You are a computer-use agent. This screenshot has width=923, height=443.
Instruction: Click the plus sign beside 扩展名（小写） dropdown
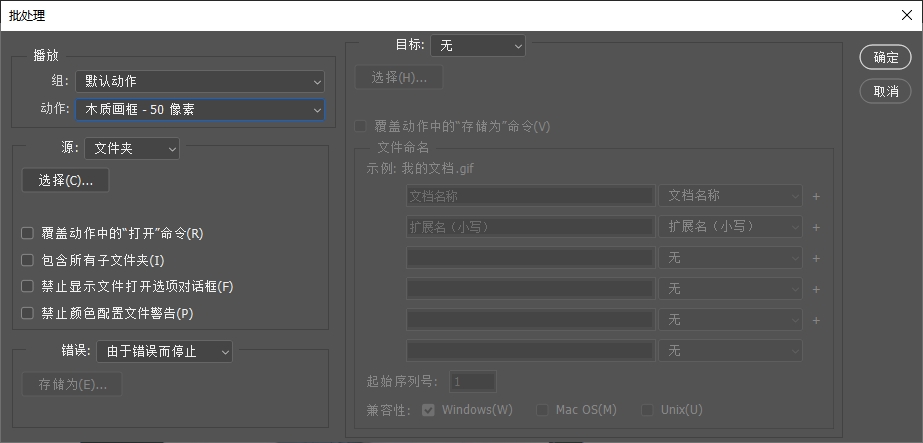816,228
